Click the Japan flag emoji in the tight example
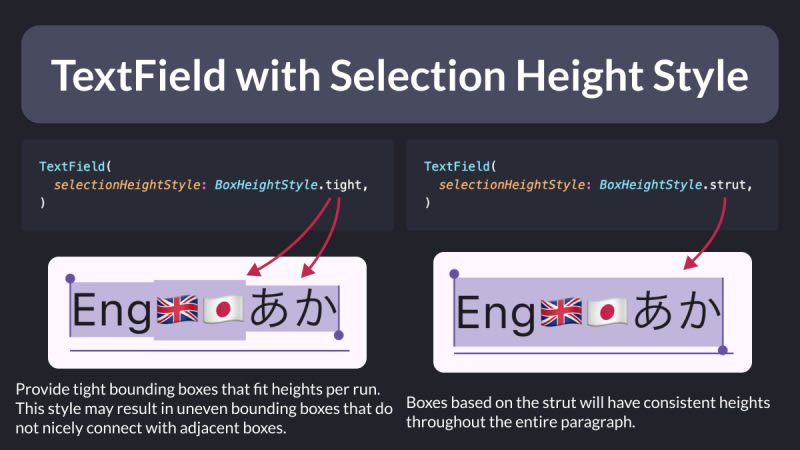Viewport: 800px width, 450px height. [223, 310]
